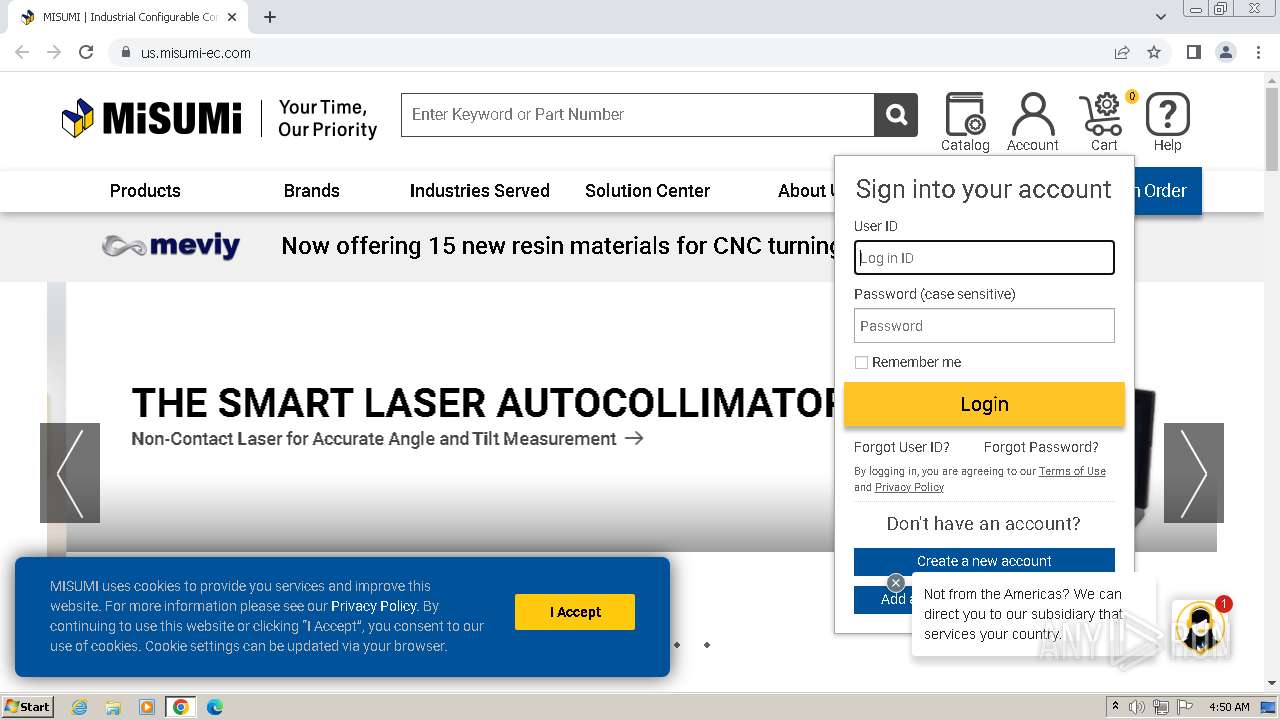Open a new browser tab
Image resolution: width=1280 pixels, height=720 pixels.
270,17
